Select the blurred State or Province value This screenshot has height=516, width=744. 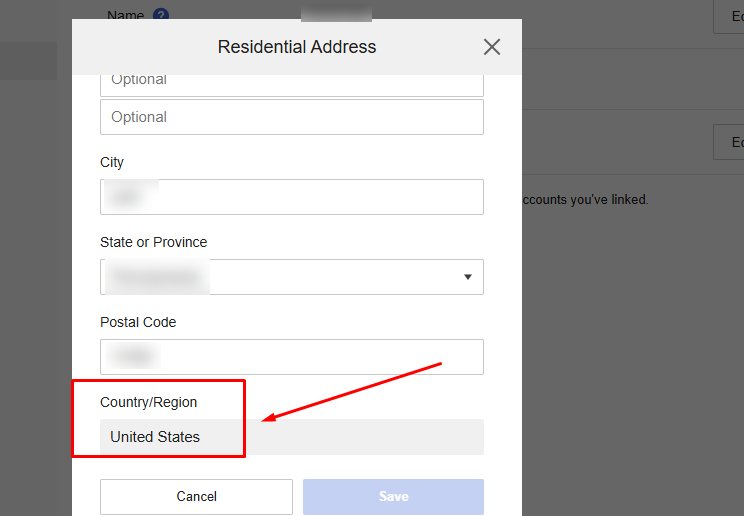point(160,277)
